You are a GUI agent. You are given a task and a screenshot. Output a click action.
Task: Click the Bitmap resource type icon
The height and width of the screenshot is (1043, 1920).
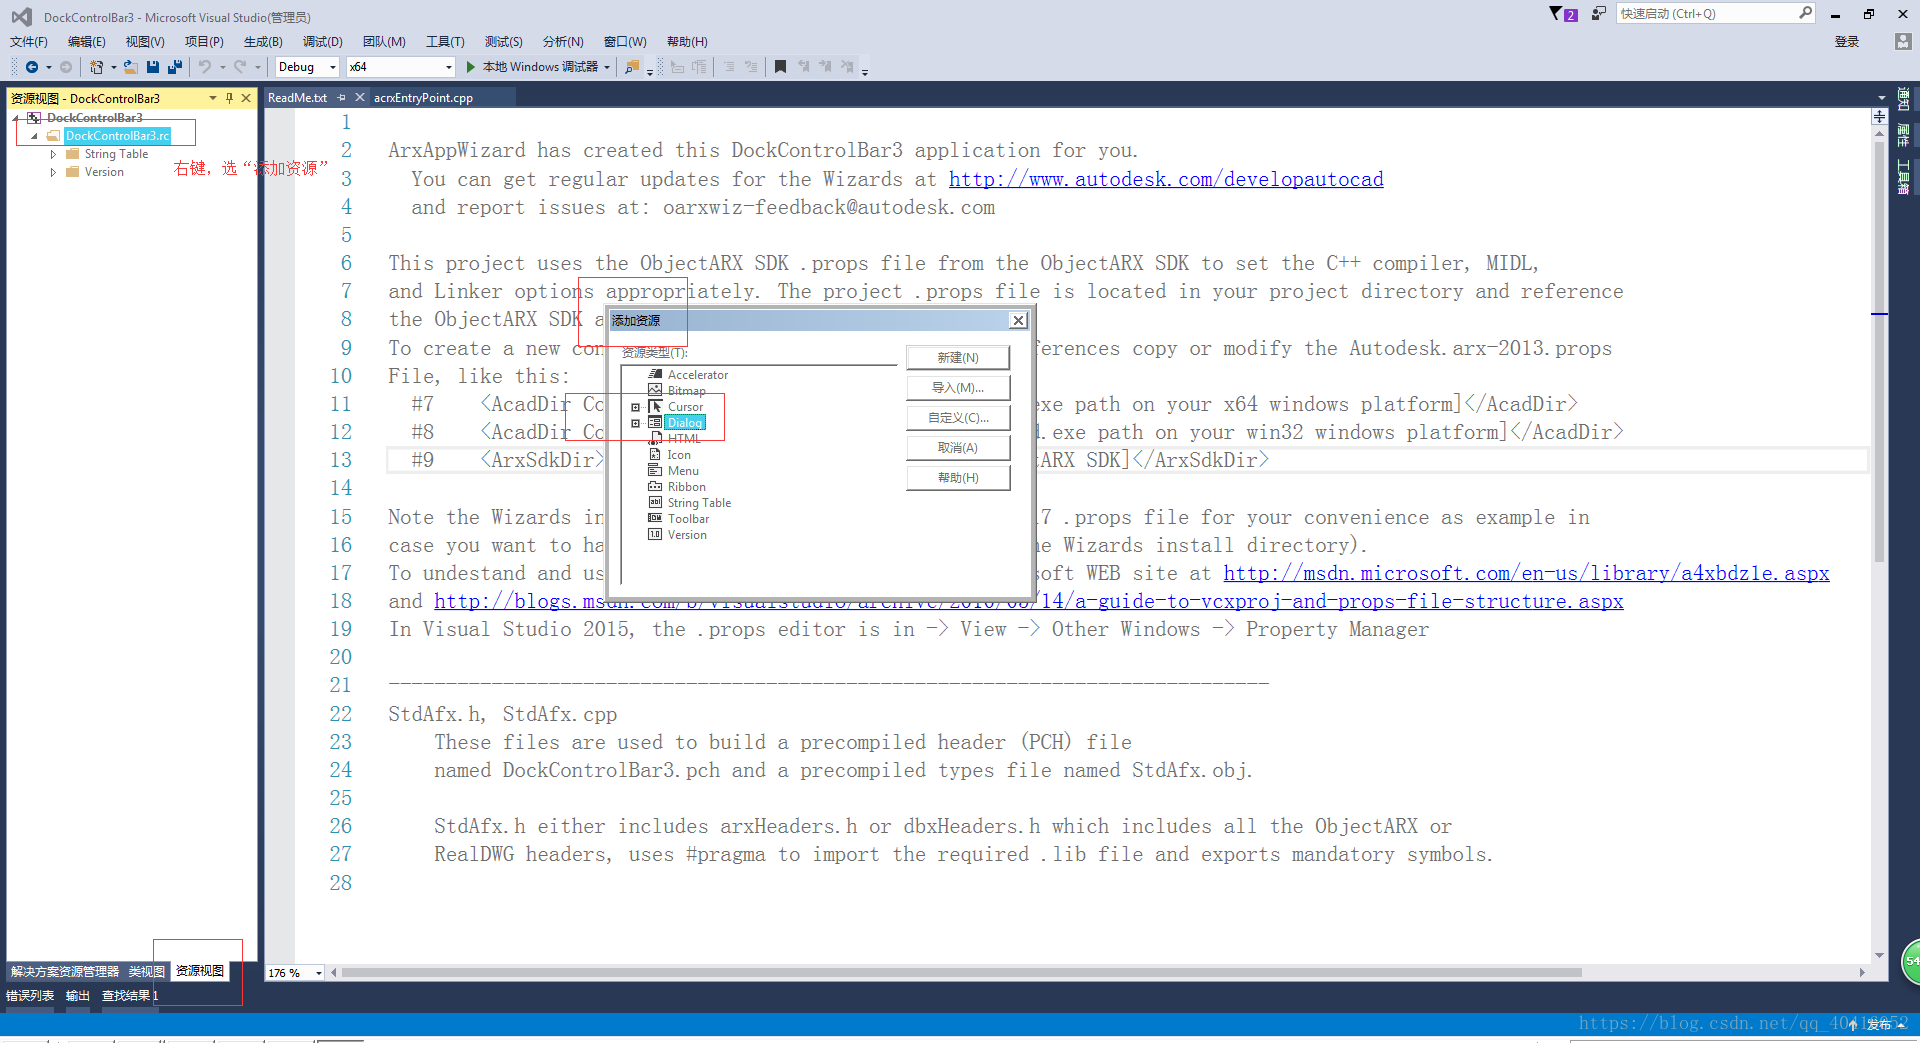[x=655, y=390]
